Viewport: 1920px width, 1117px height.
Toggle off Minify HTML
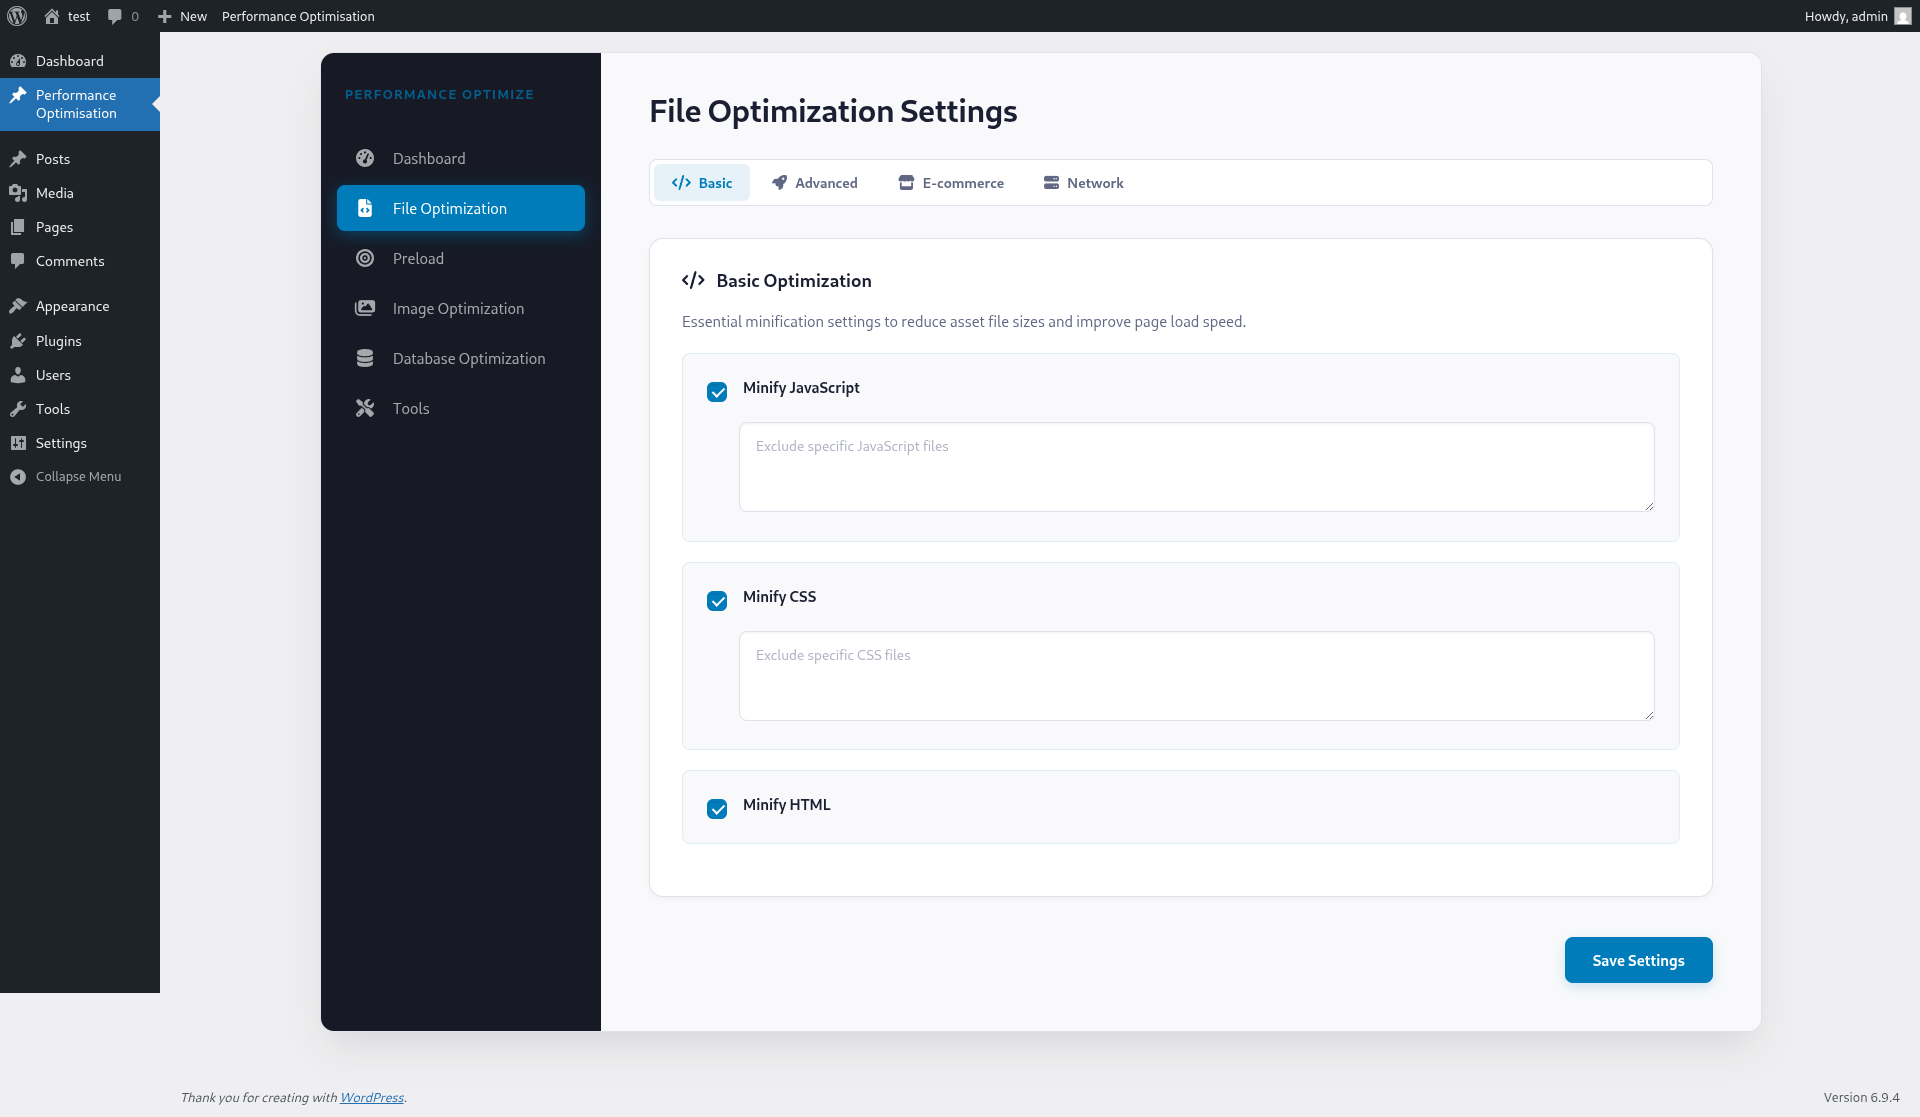717,809
